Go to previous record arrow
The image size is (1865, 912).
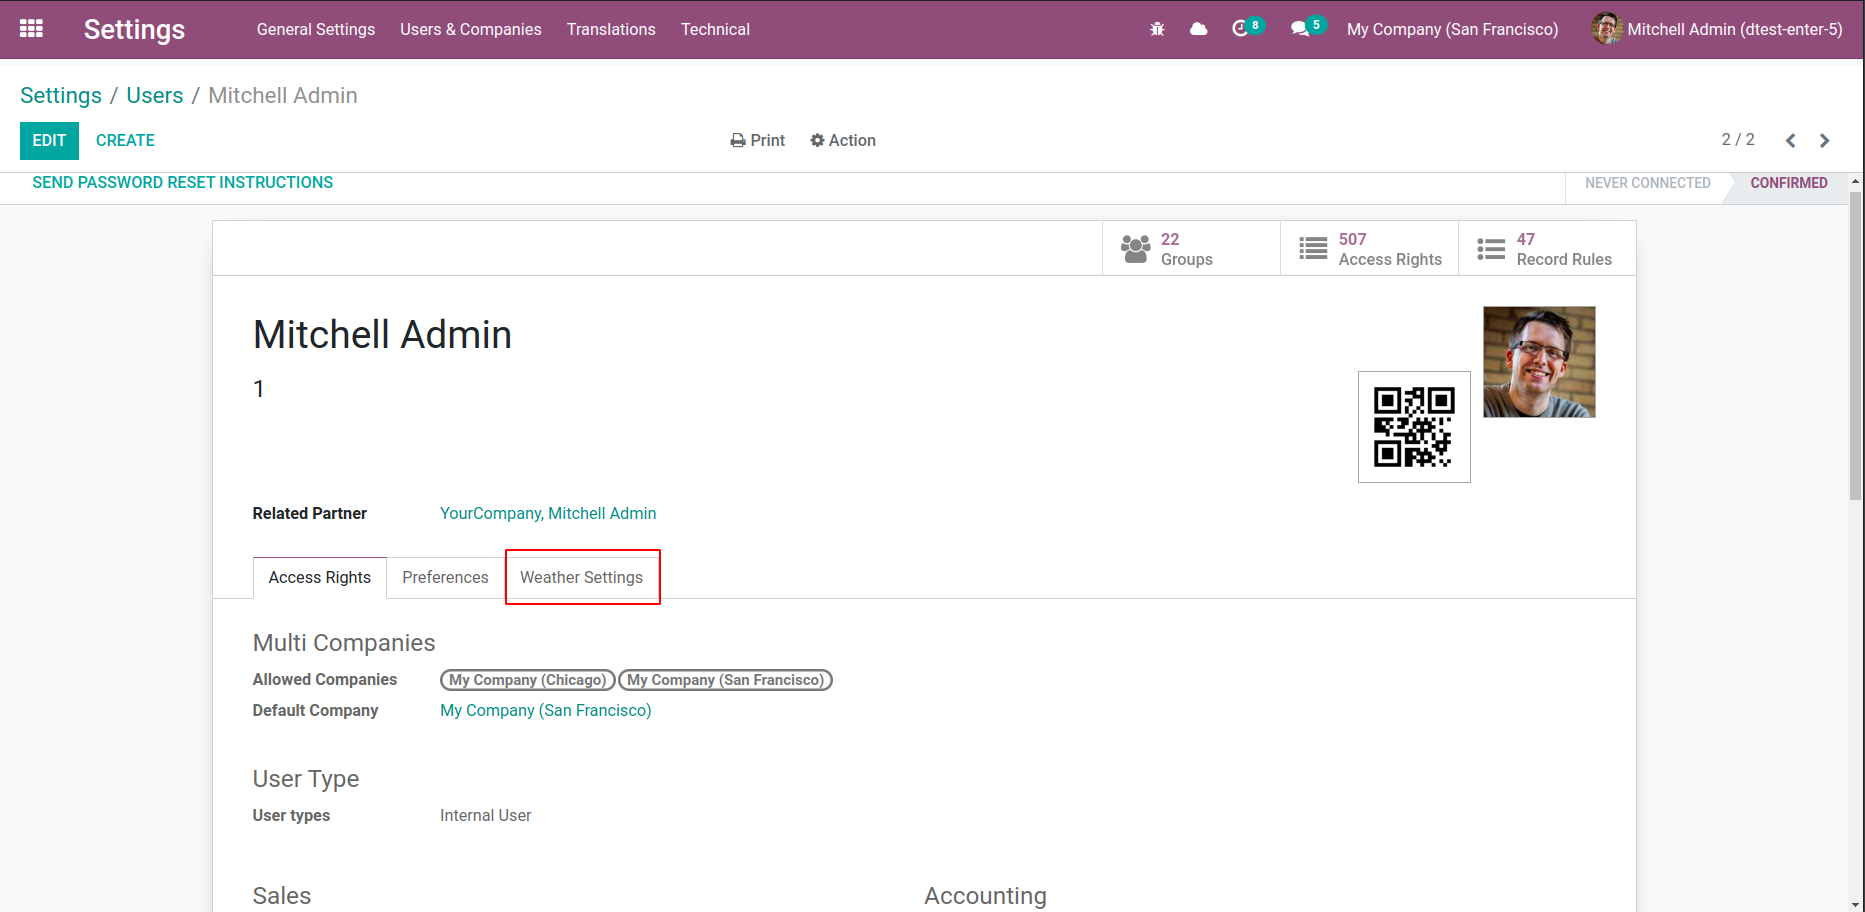click(x=1791, y=141)
